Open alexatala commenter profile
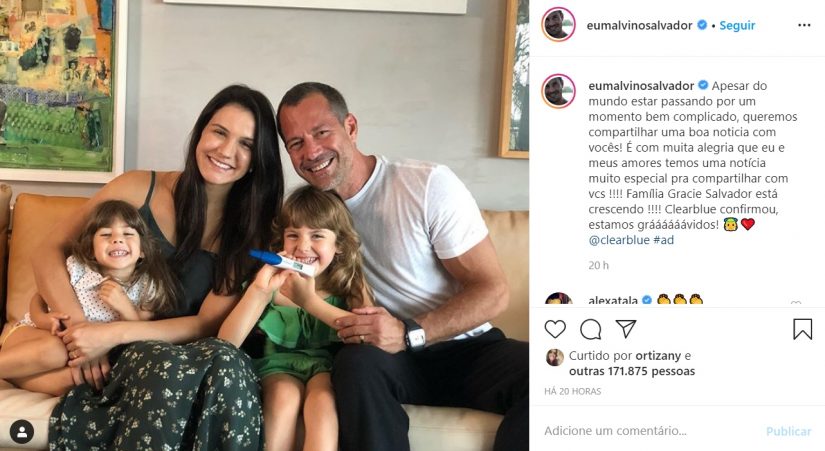This screenshot has height=451, width=825. coord(613,300)
